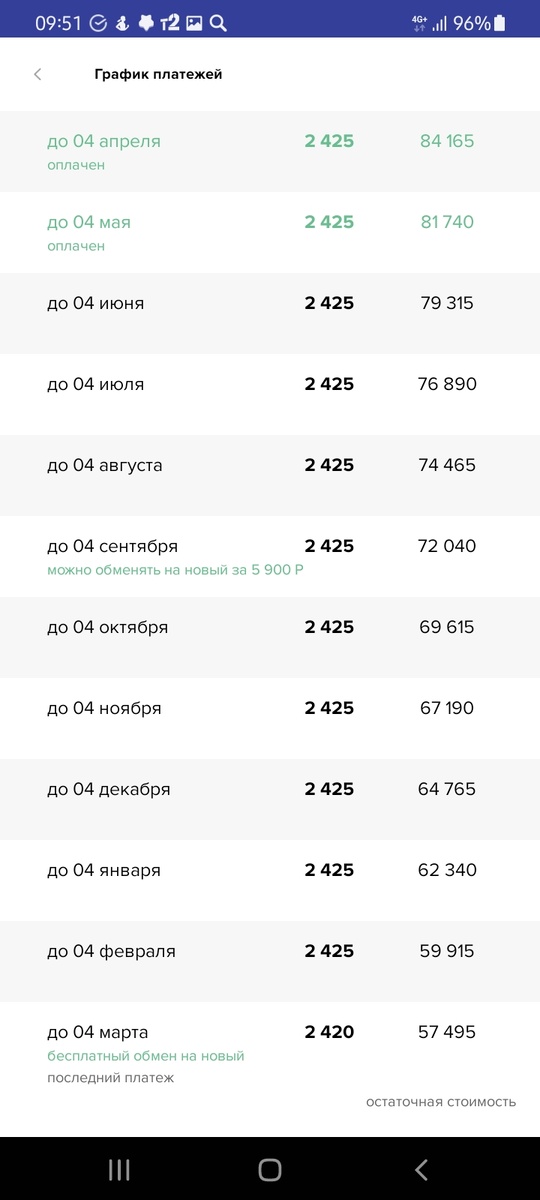This screenshot has height=1200, width=540.
Task: Open the search icon in status bar
Action: pyautogui.click(x=219, y=23)
